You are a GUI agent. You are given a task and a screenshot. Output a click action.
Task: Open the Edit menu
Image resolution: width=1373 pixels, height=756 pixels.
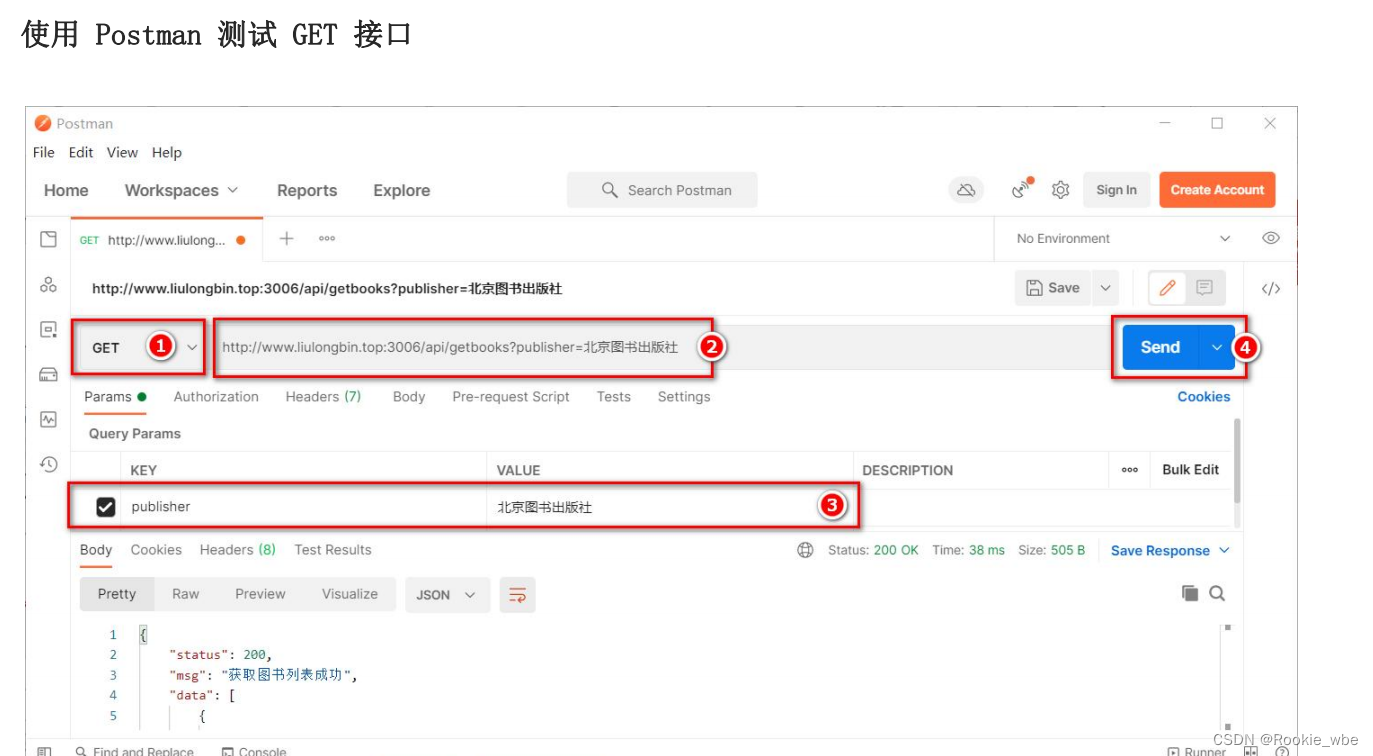pos(81,153)
